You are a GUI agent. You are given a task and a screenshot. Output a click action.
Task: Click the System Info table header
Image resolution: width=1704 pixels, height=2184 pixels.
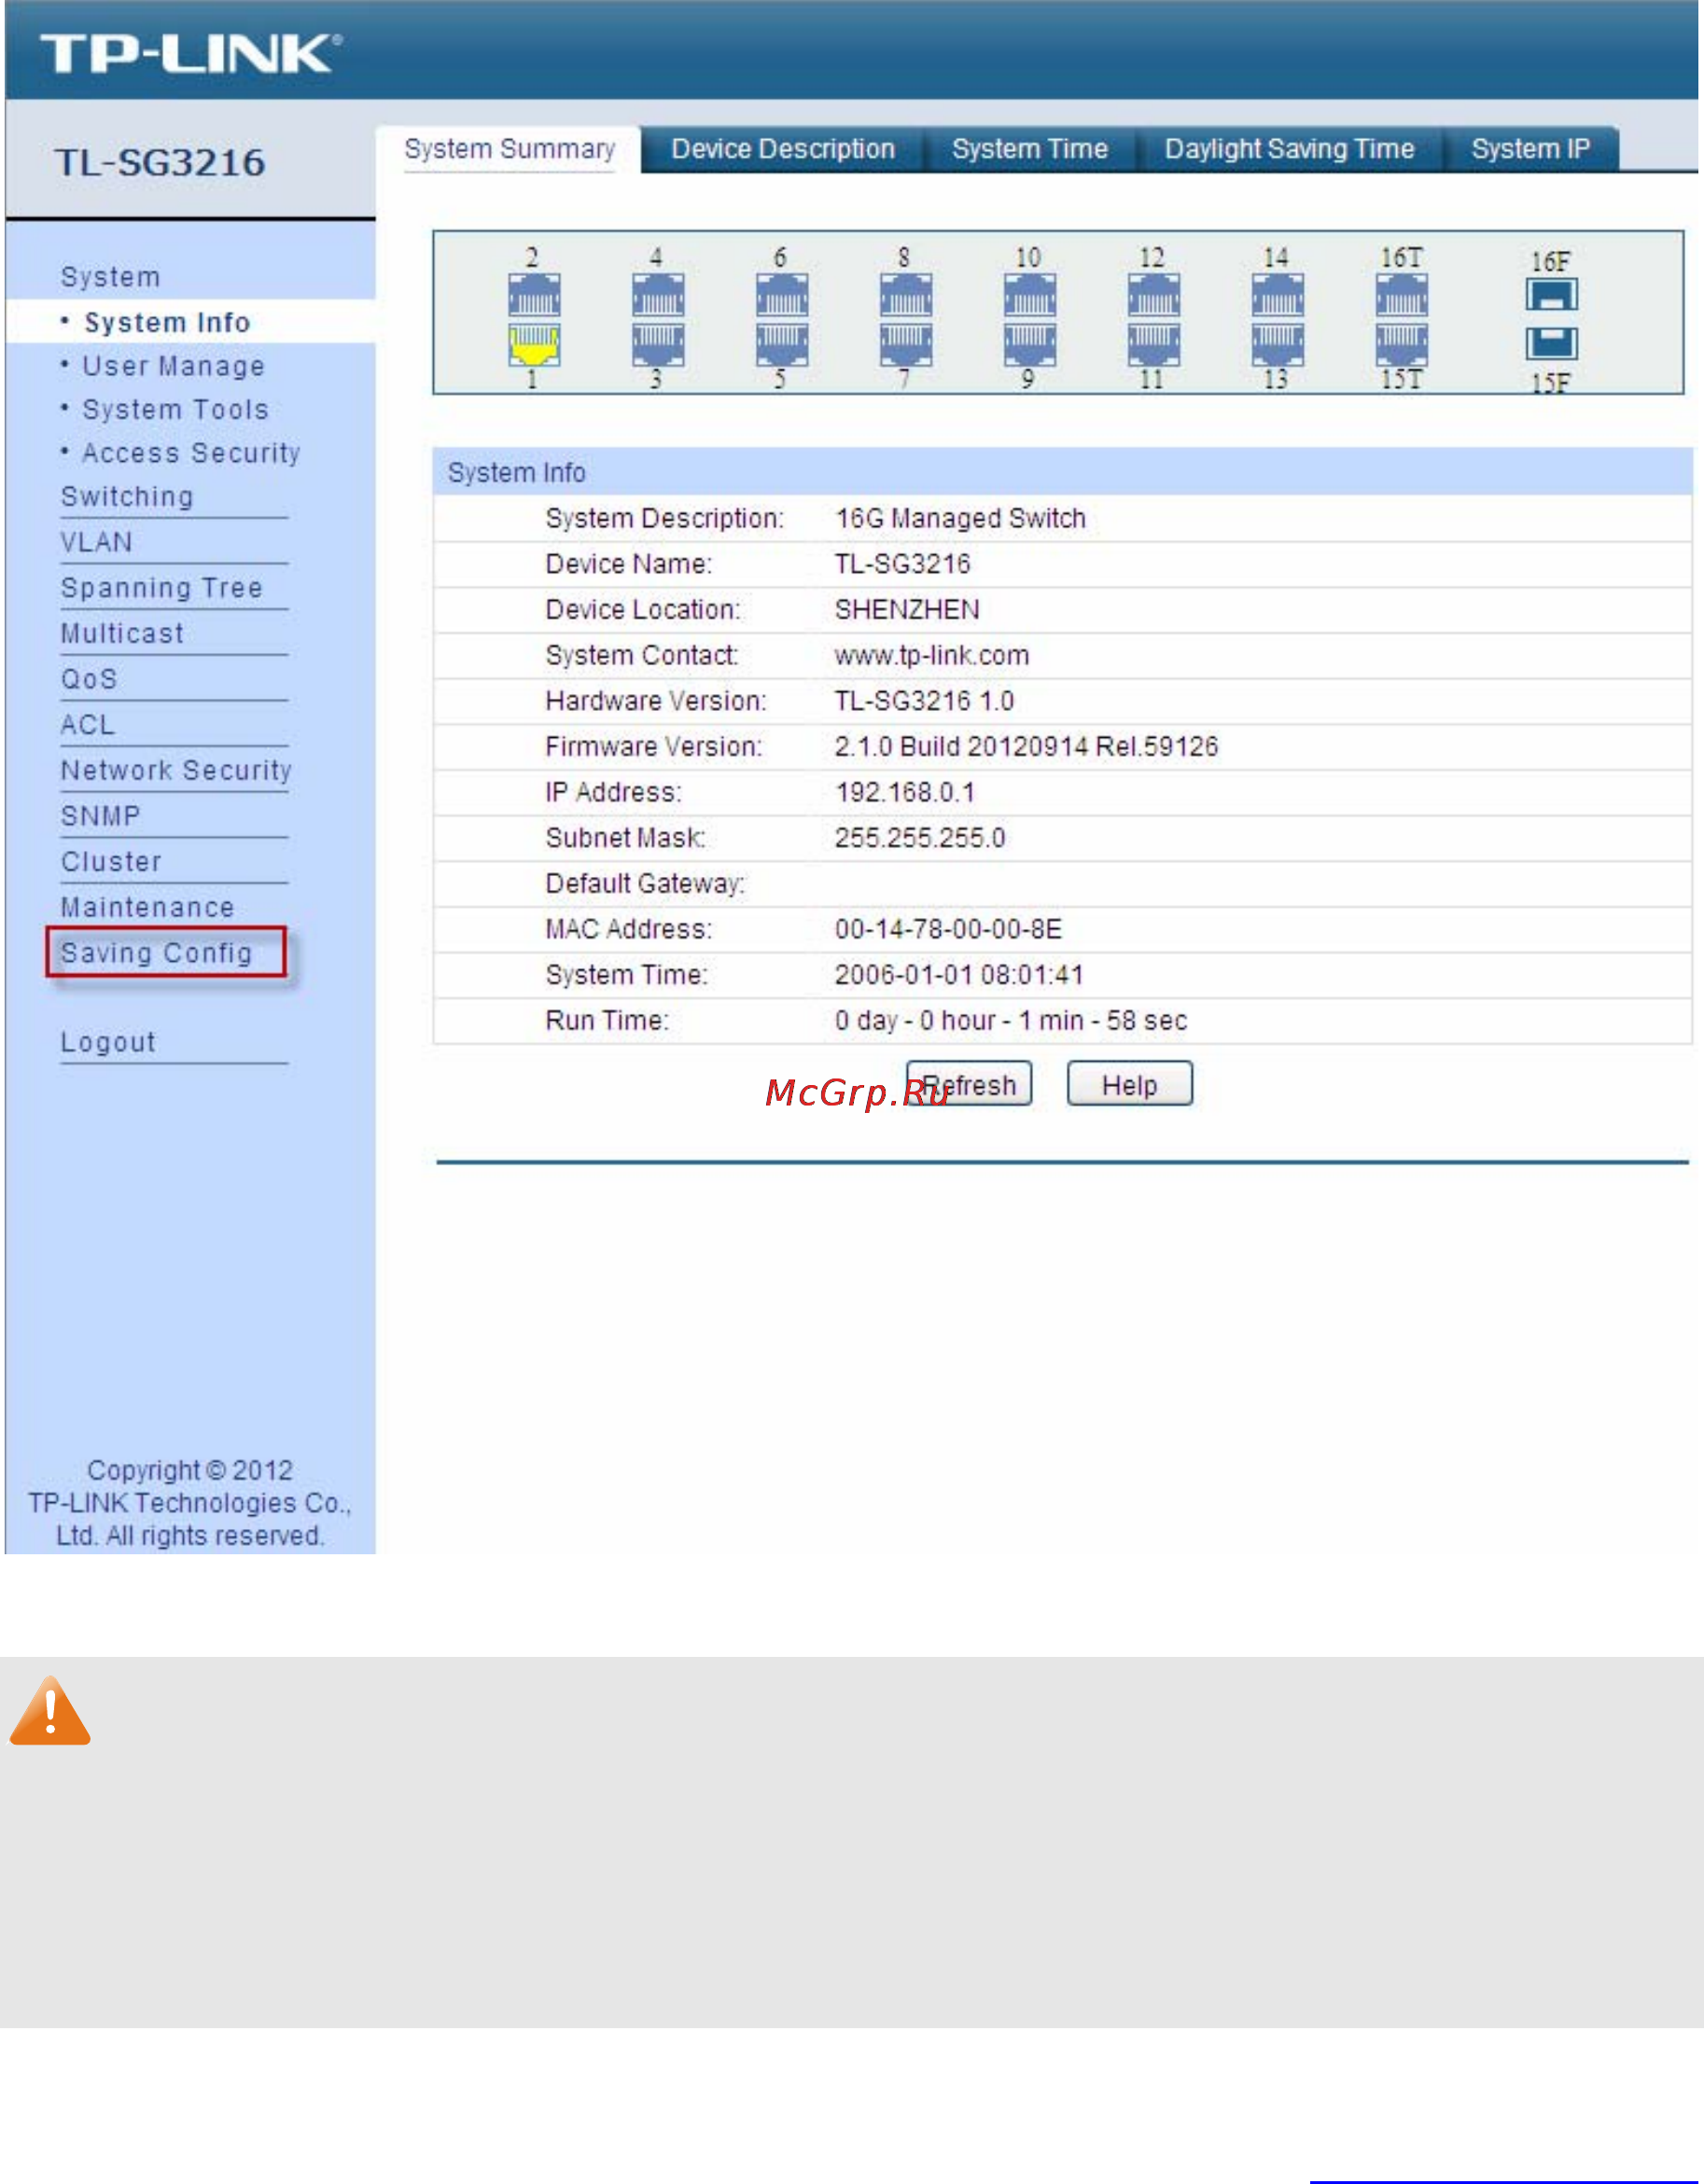click(1062, 472)
